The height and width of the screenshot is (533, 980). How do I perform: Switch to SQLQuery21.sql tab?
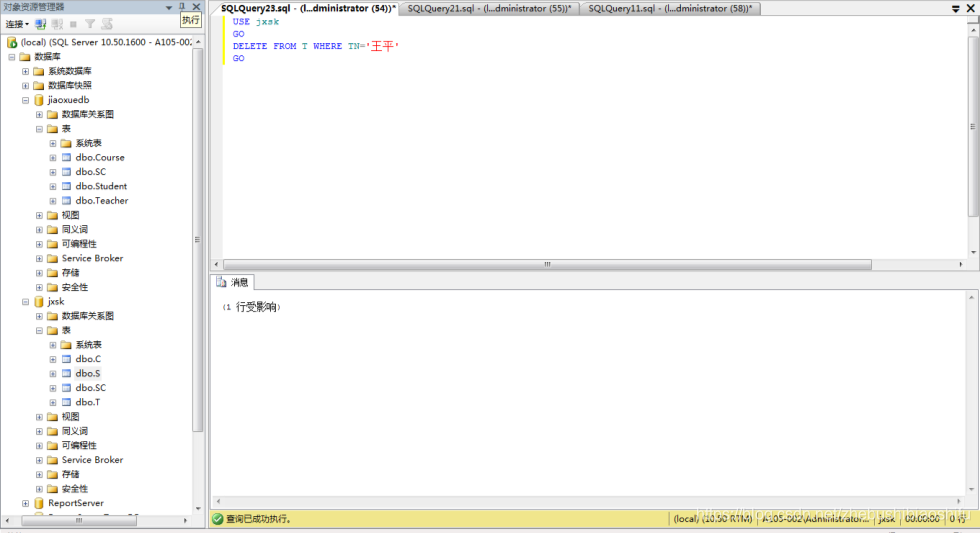click(489, 8)
